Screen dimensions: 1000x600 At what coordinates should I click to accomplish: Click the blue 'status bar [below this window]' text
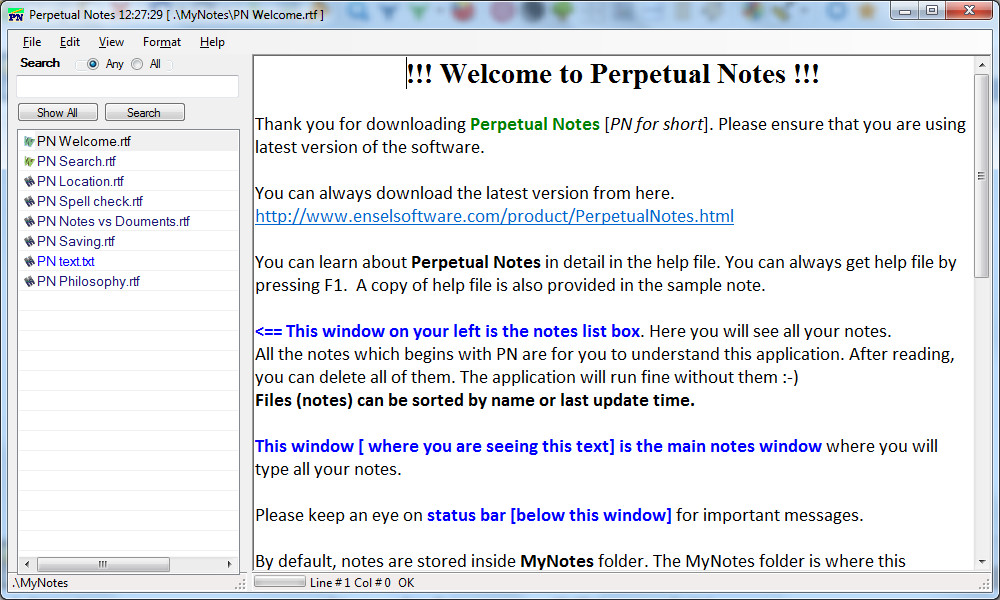tap(549, 515)
